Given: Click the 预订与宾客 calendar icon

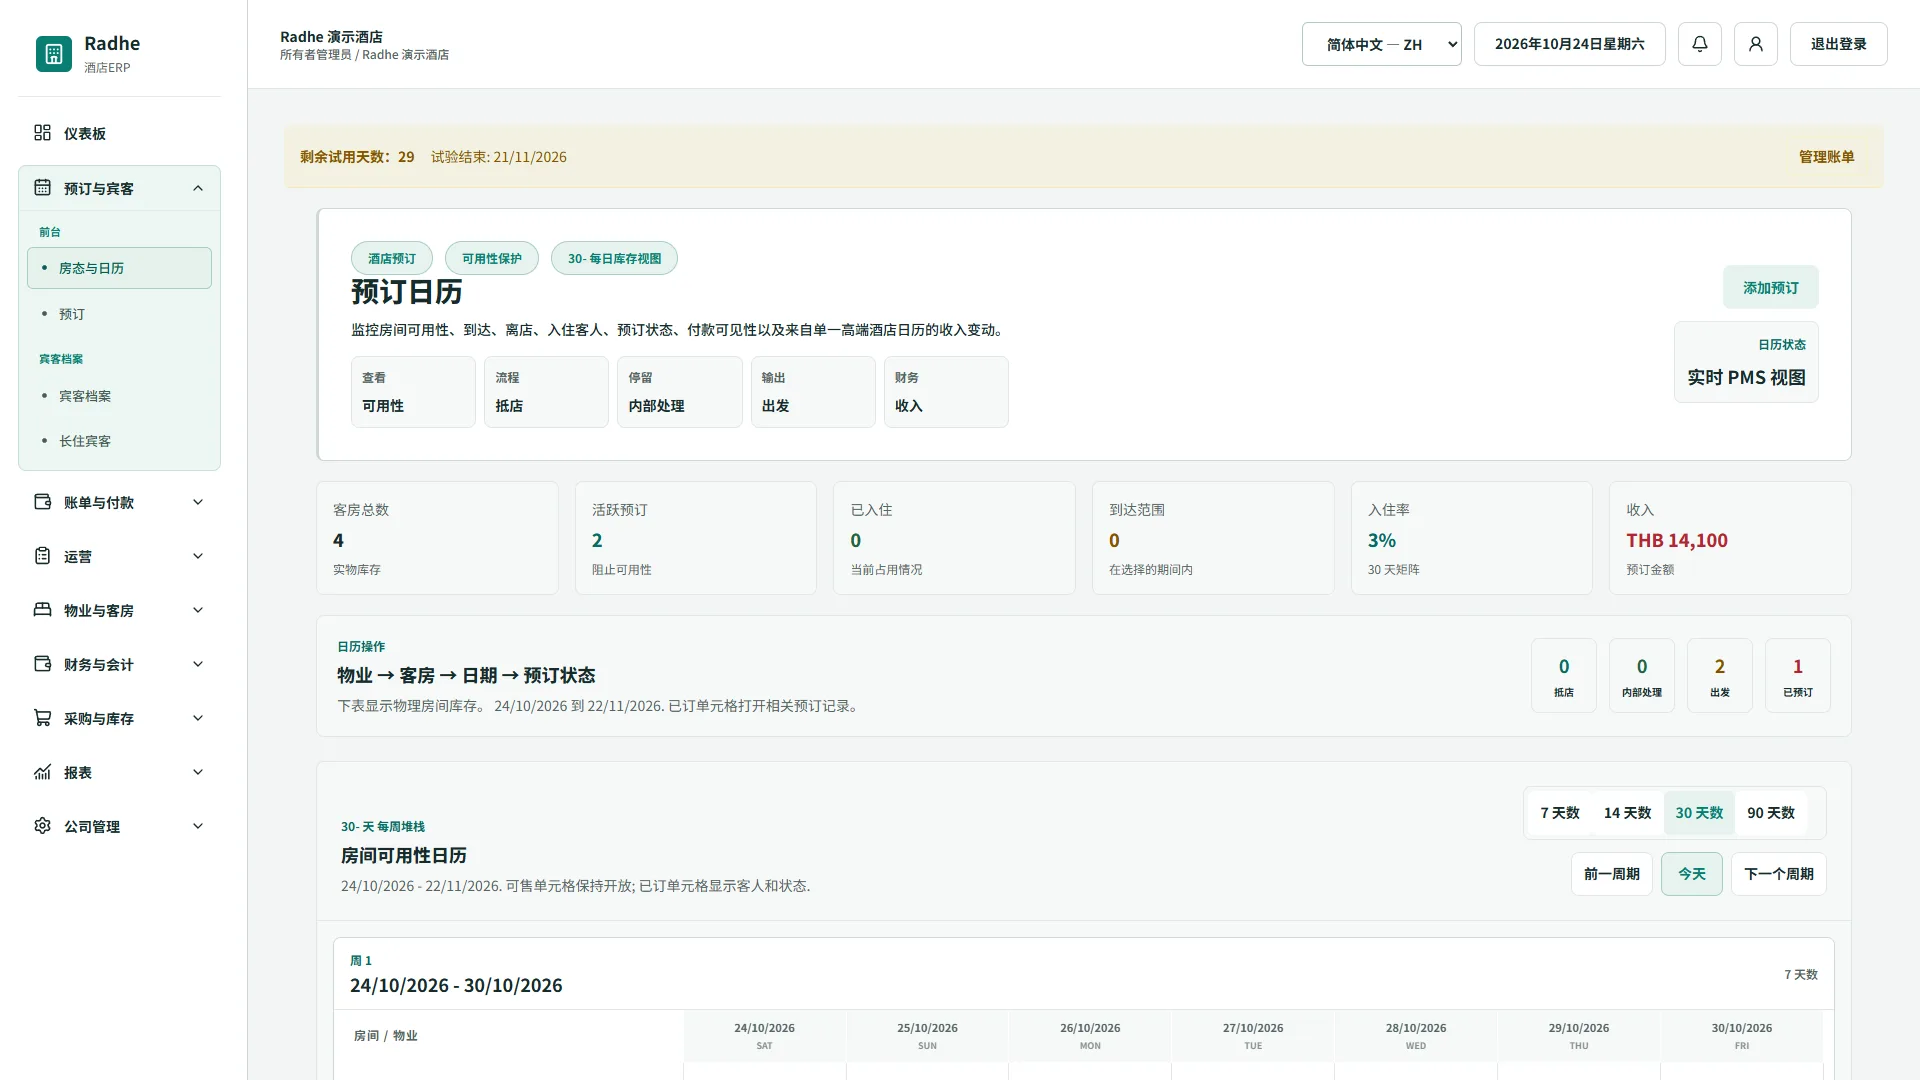Looking at the screenshot, I should click(42, 188).
